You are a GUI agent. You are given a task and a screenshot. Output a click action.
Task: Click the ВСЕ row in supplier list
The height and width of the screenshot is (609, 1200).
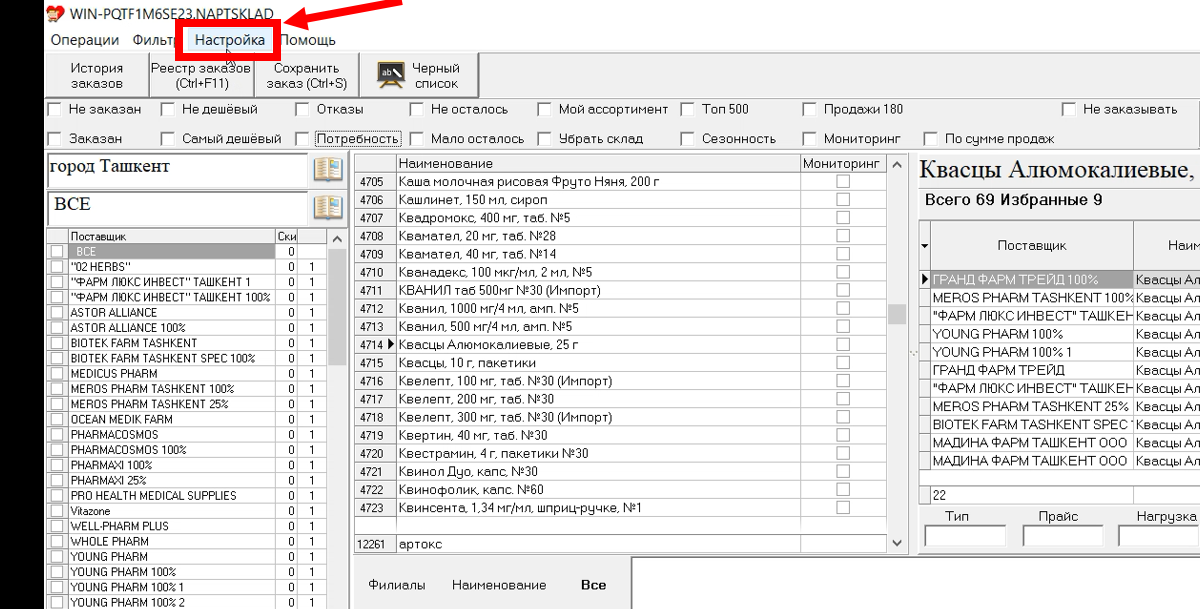[171, 252]
